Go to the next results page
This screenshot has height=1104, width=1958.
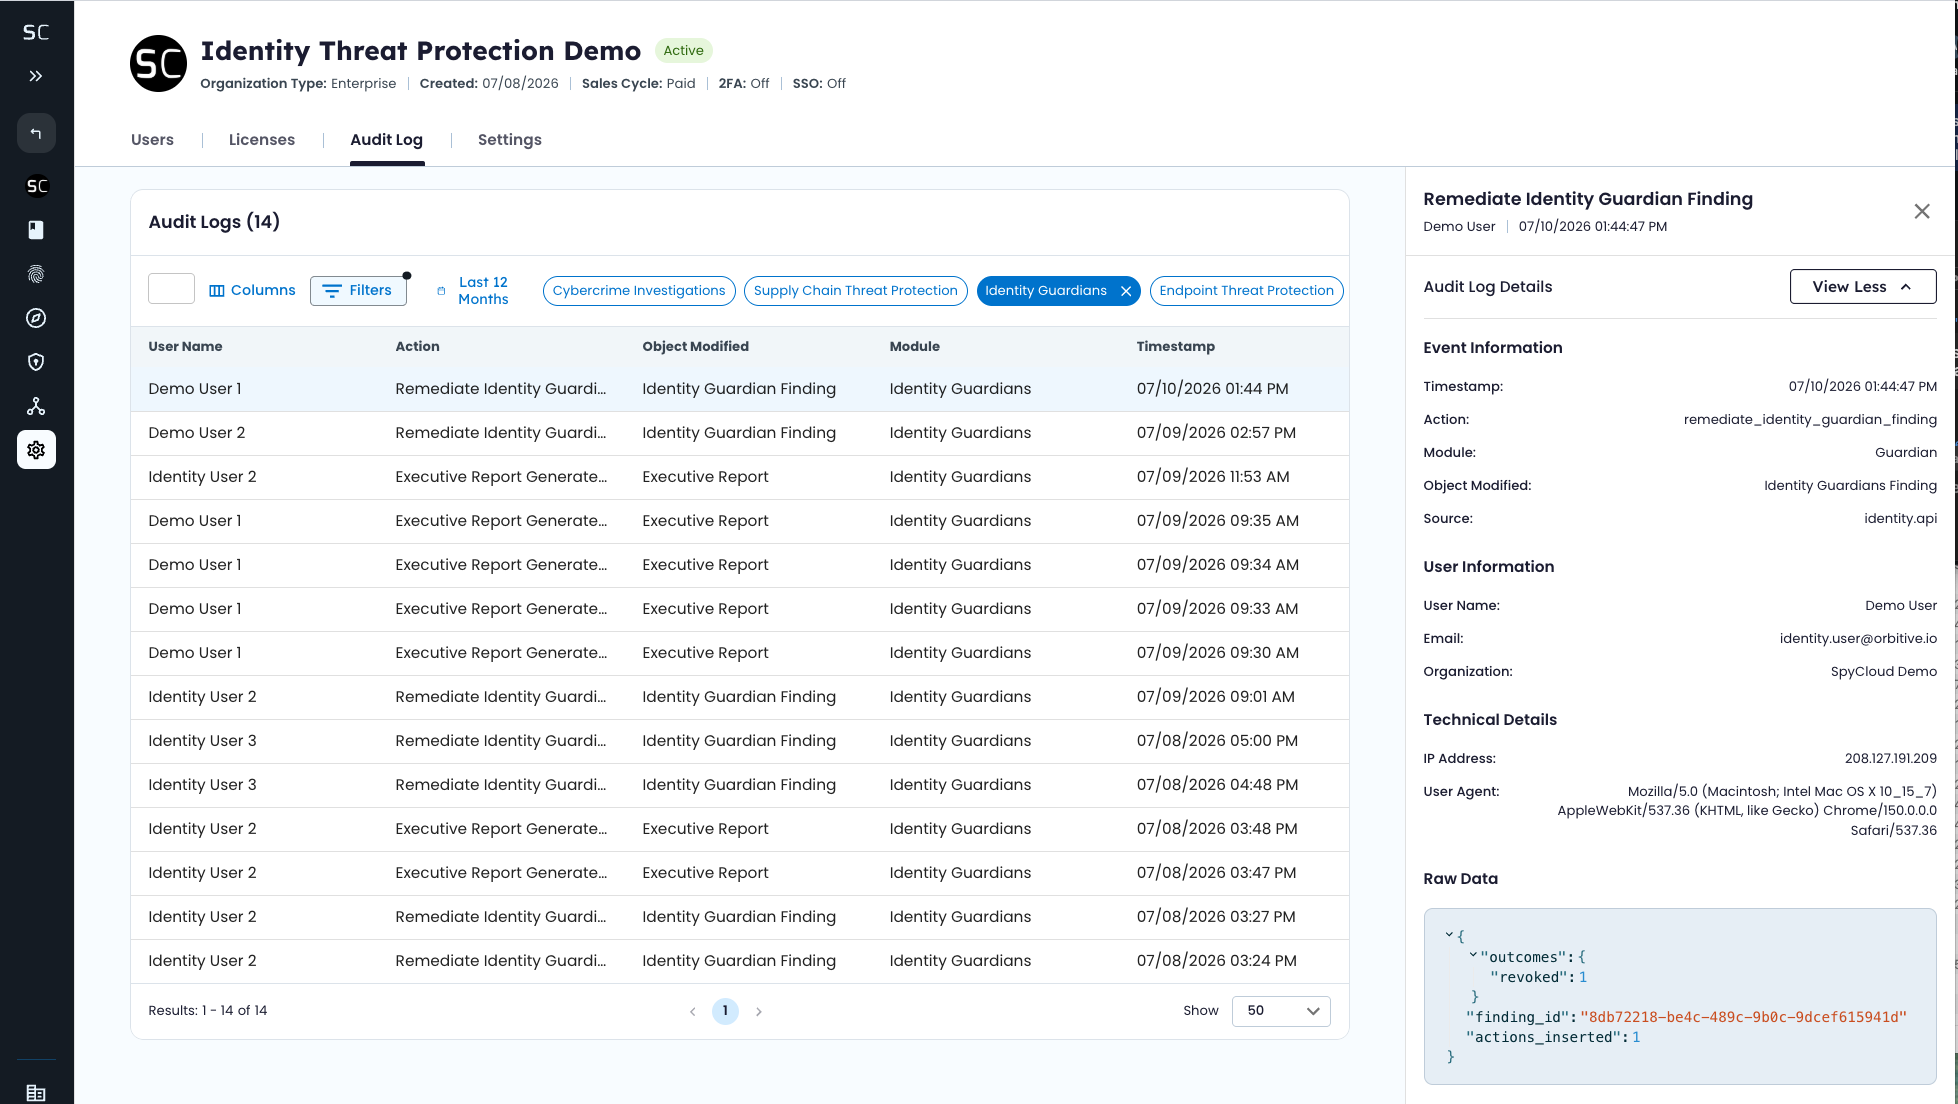pos(759,1011)
